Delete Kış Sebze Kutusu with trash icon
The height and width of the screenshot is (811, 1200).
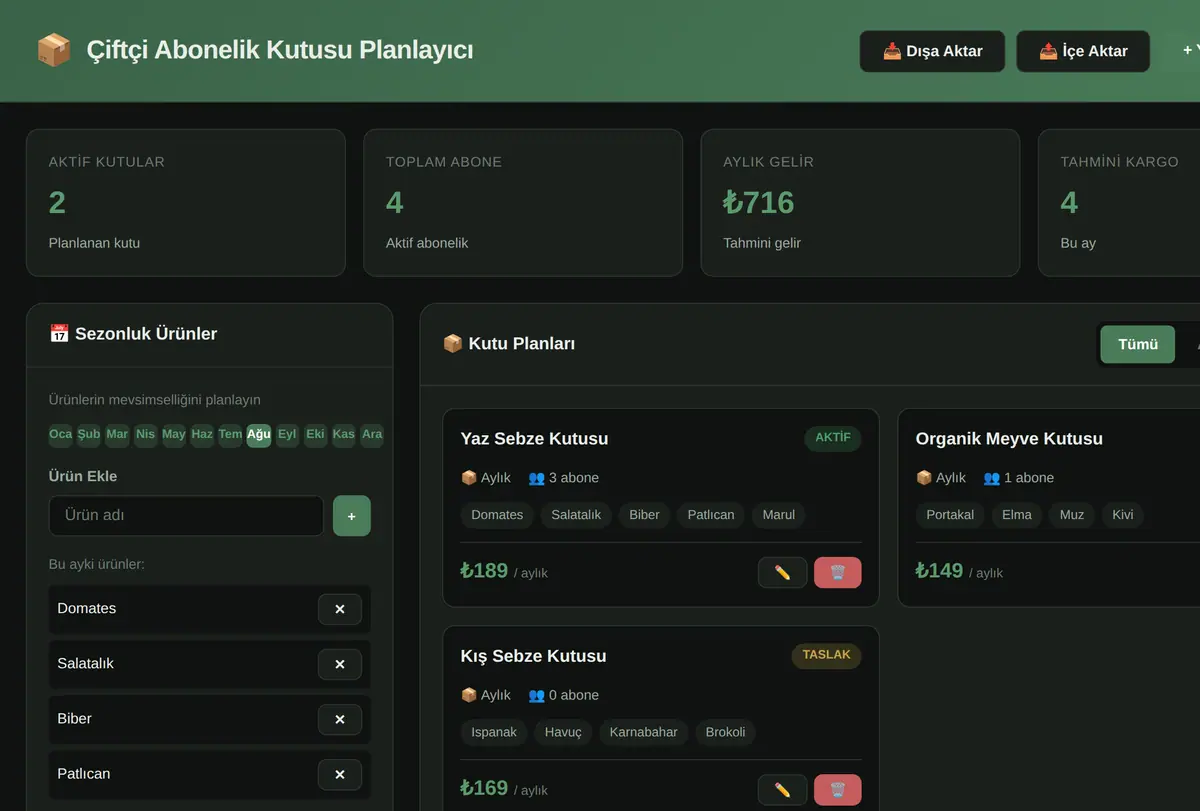click(x=838, y=790)
